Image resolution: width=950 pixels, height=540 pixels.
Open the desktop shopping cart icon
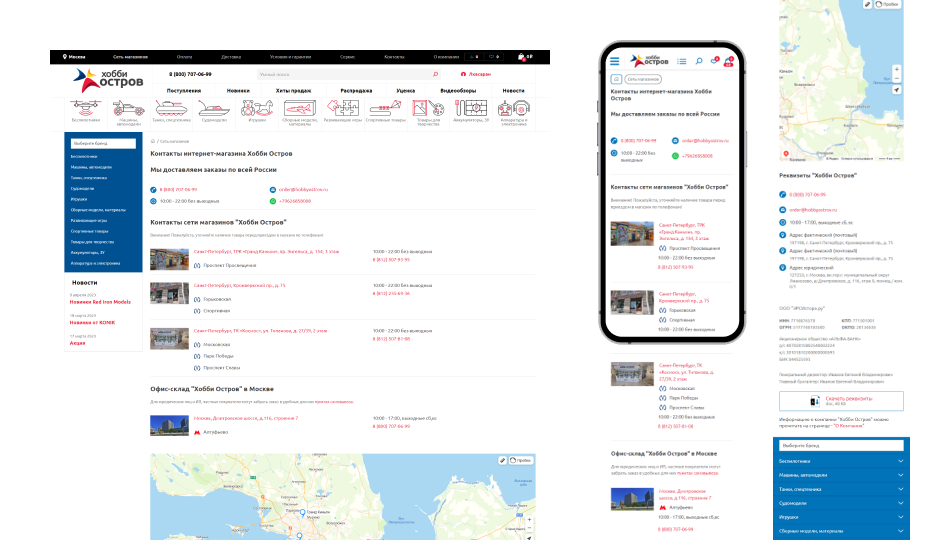tap(521, 56)
